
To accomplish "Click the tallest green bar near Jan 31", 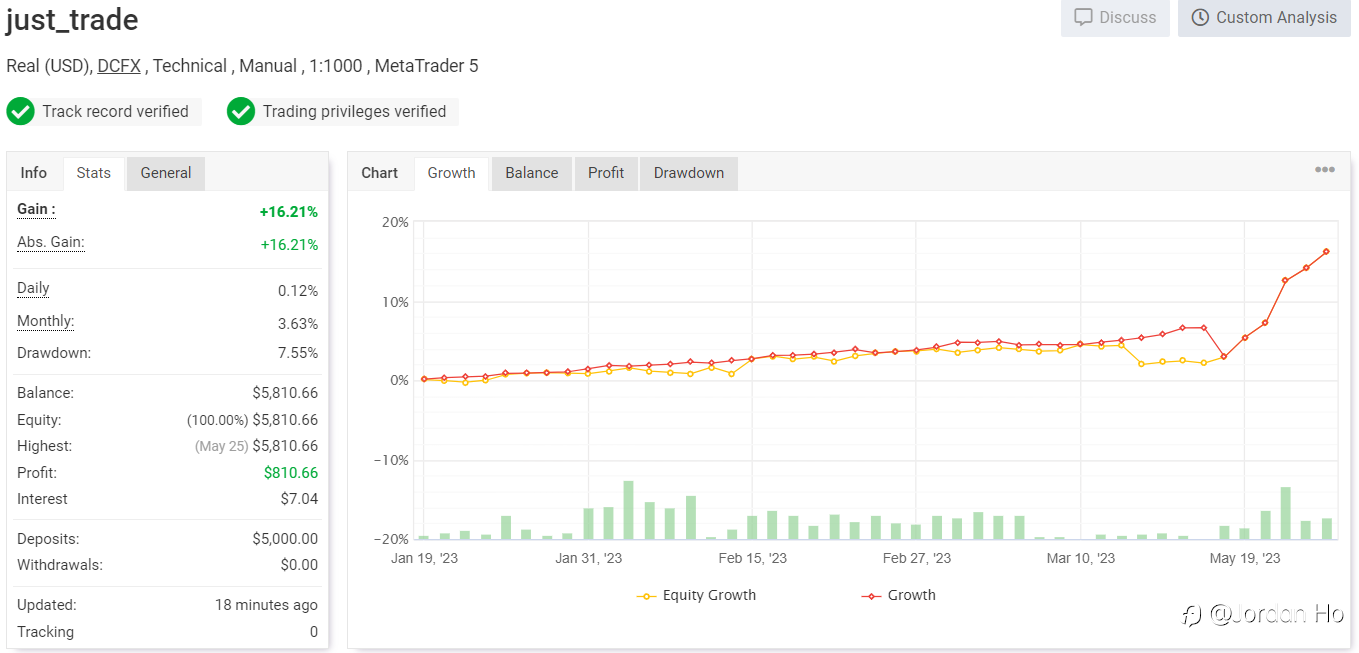I will 629,510.
